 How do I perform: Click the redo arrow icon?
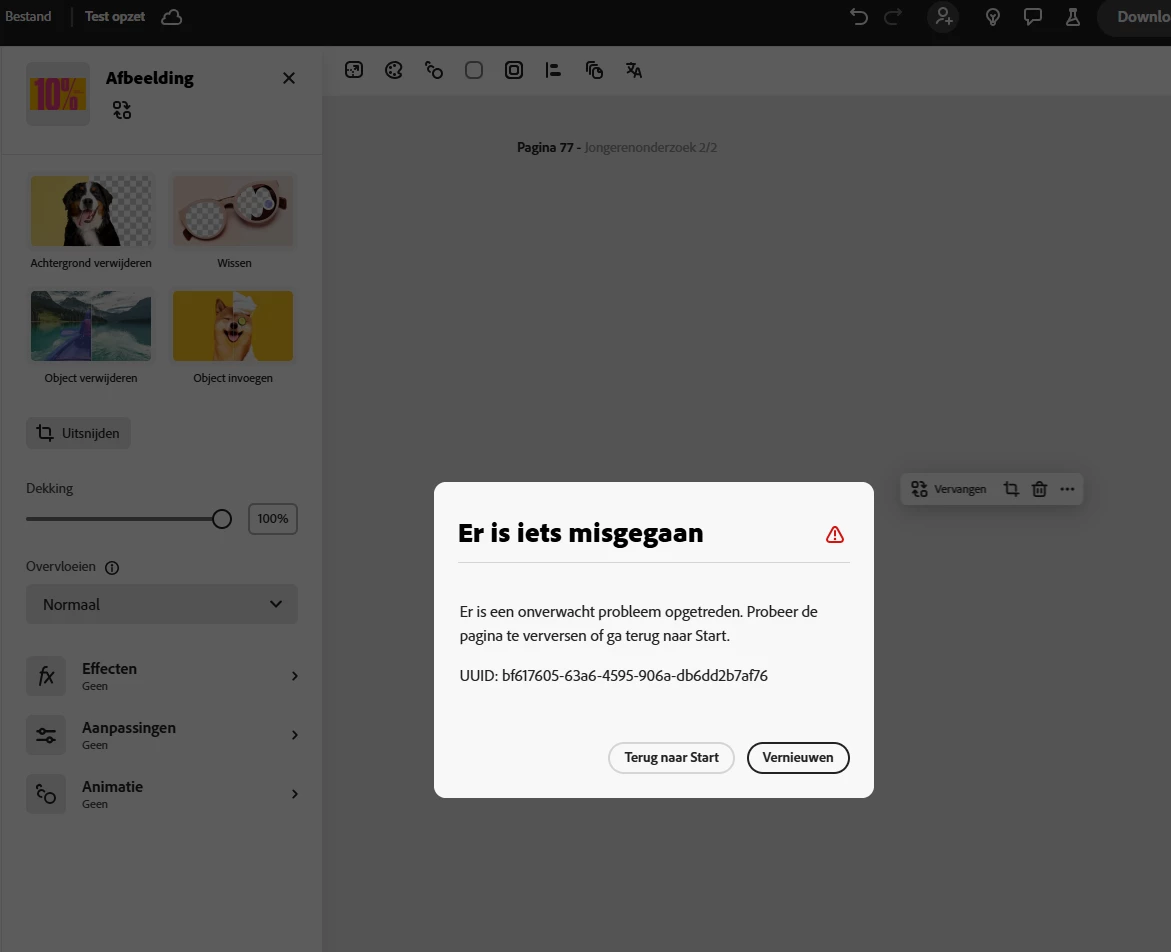pos(893,16)
